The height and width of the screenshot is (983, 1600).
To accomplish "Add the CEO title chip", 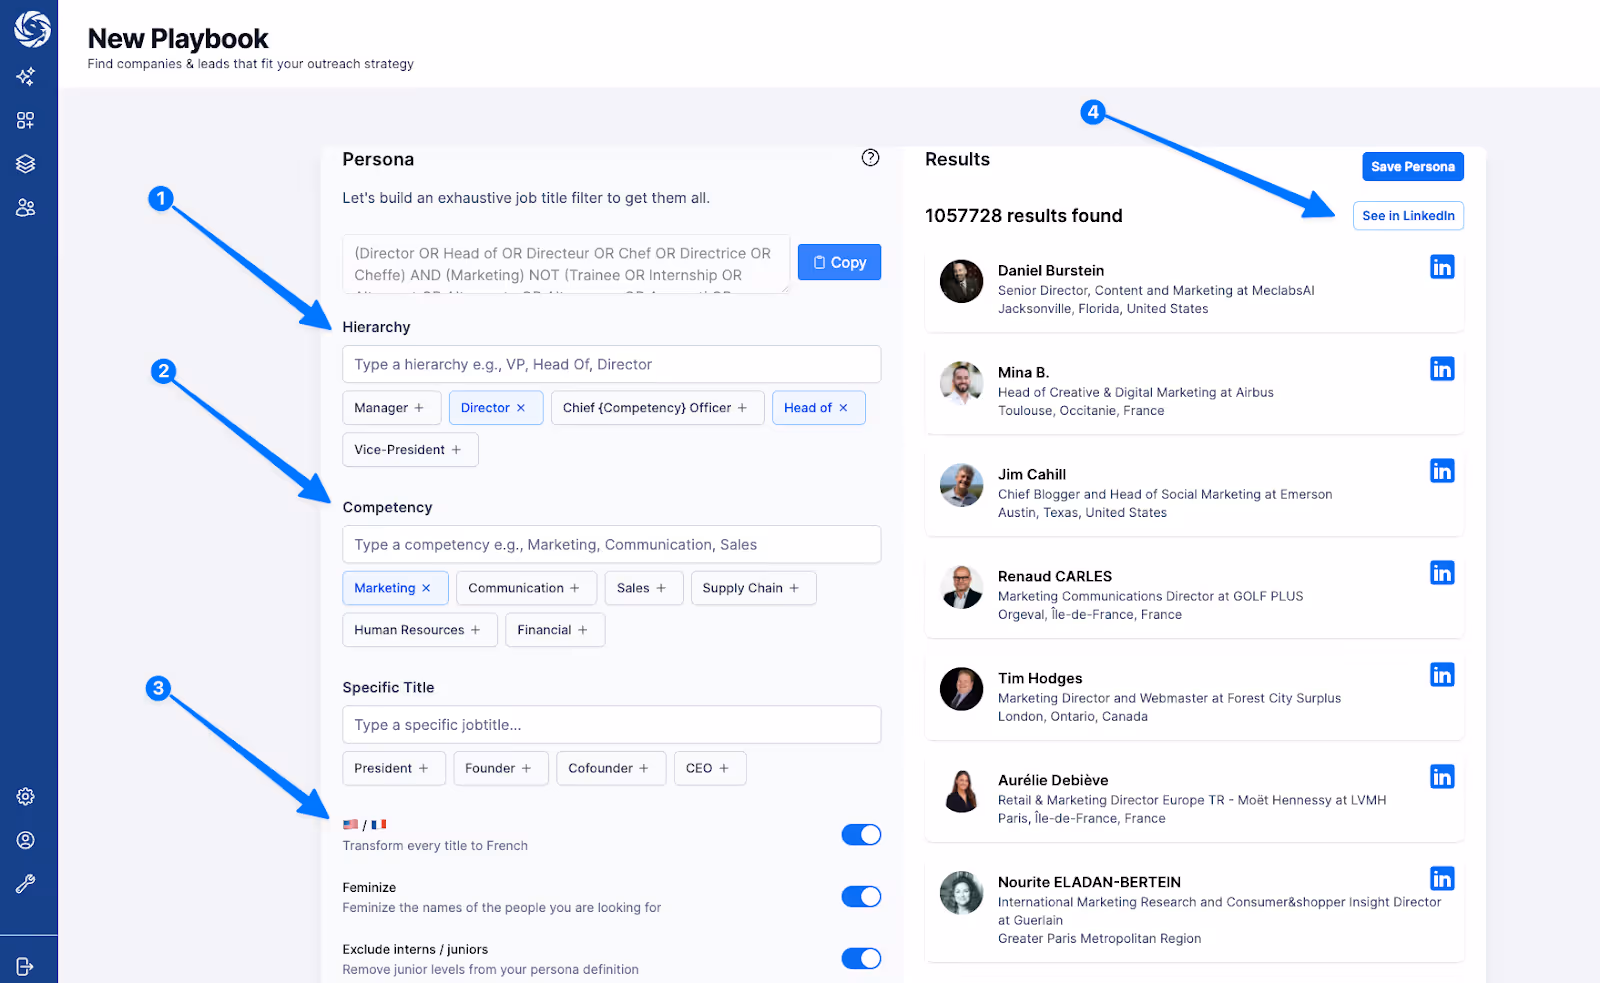I will 709,768.
